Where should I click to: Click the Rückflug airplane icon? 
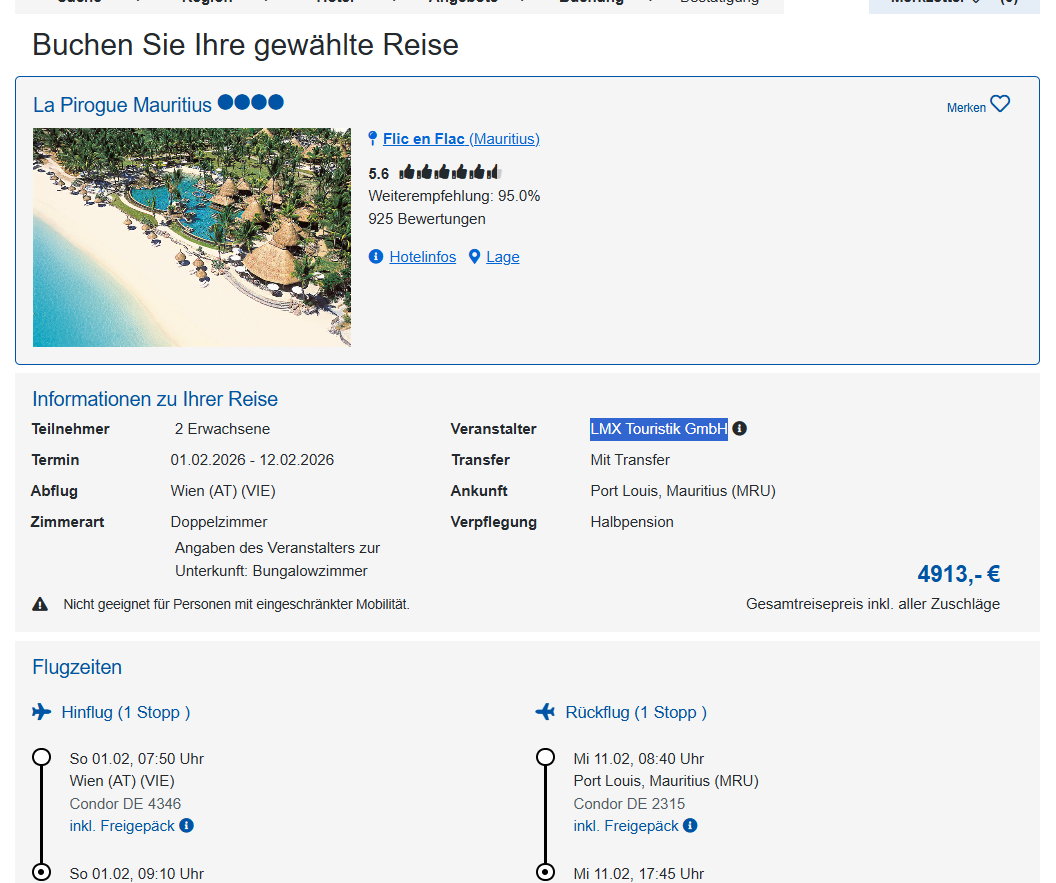(546, 712)
